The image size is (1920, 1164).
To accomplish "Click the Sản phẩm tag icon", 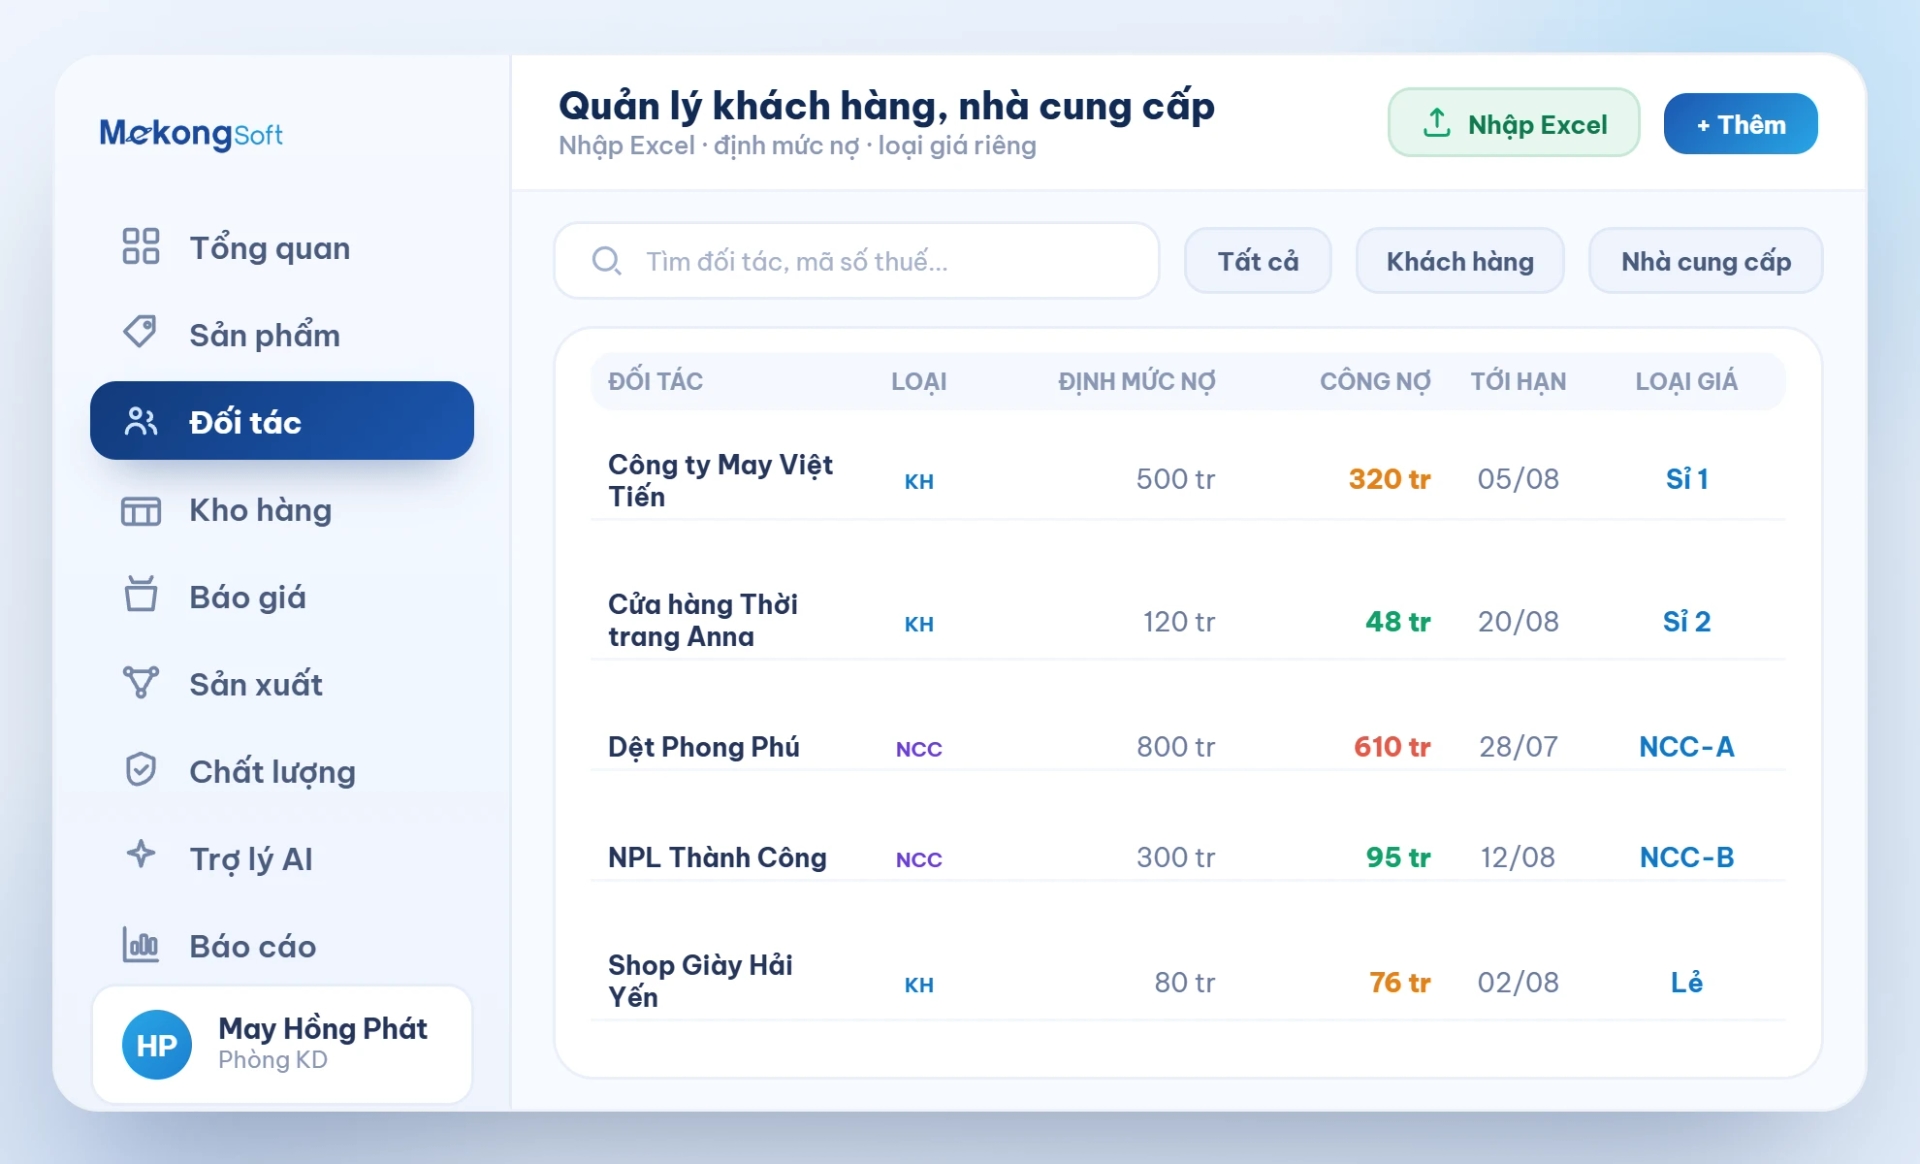I will (140, 332).
